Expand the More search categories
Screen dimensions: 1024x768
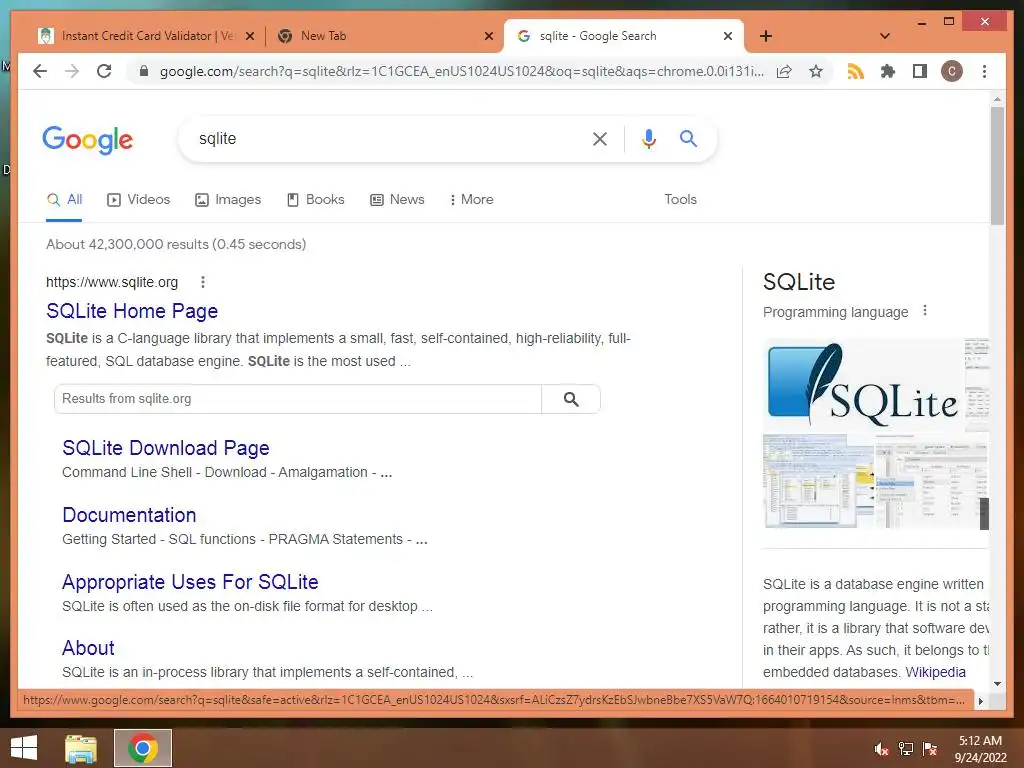pos(472,200)
